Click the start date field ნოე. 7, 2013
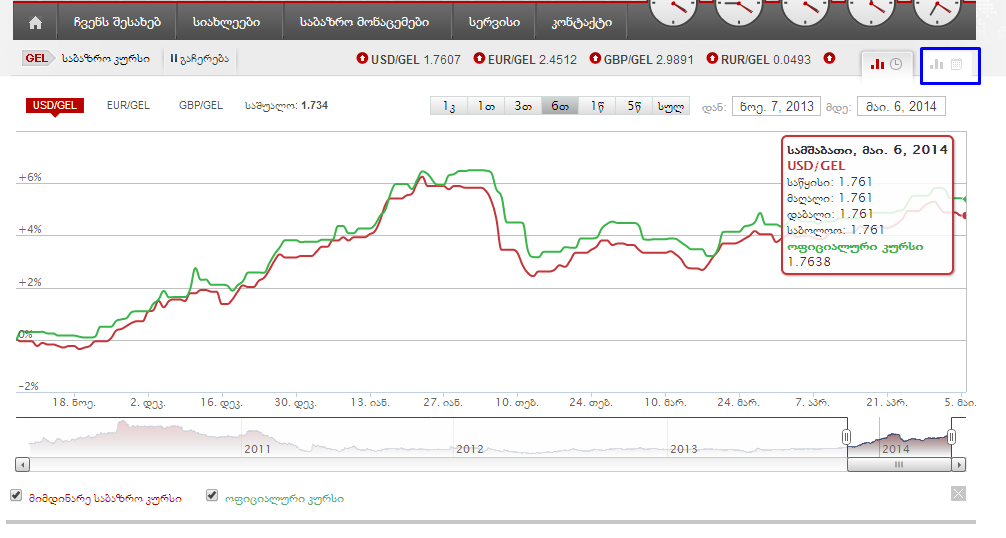Image resolution: width=1006 pixels, height=538 pixels. click(x=776, y=106)
